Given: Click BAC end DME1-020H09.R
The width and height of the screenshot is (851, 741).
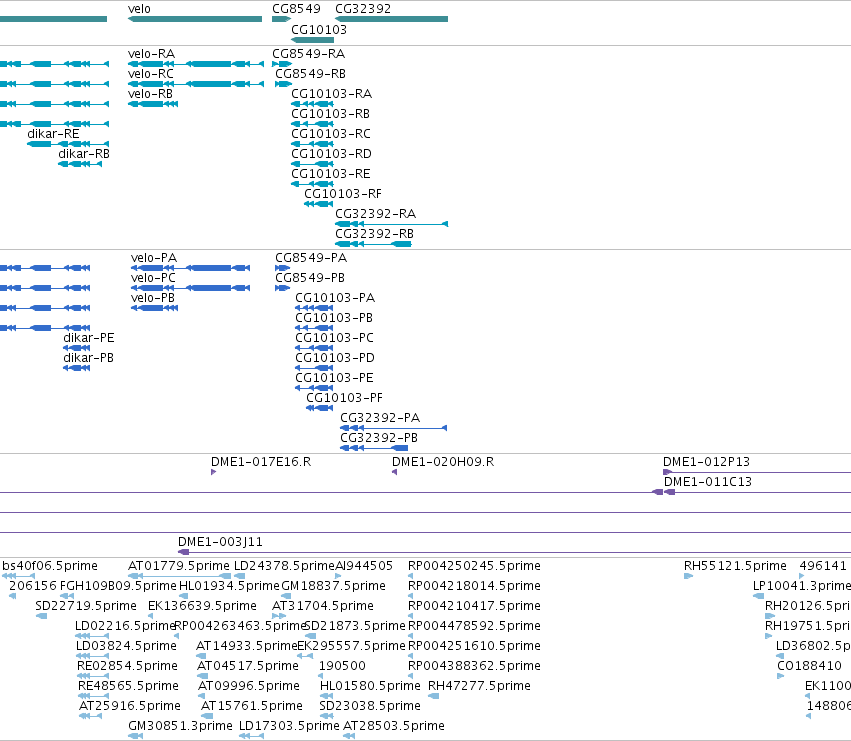Looking at the screenshot, I should [395, 472].
